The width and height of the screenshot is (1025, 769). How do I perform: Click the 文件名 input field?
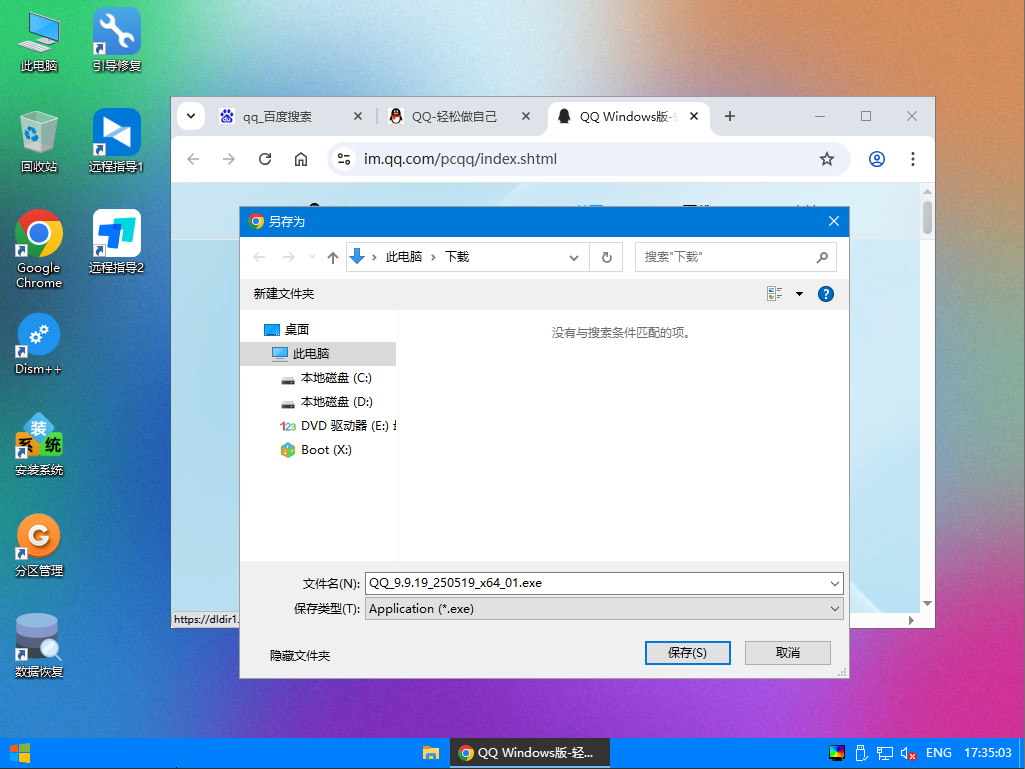click(x=597, y=583)
